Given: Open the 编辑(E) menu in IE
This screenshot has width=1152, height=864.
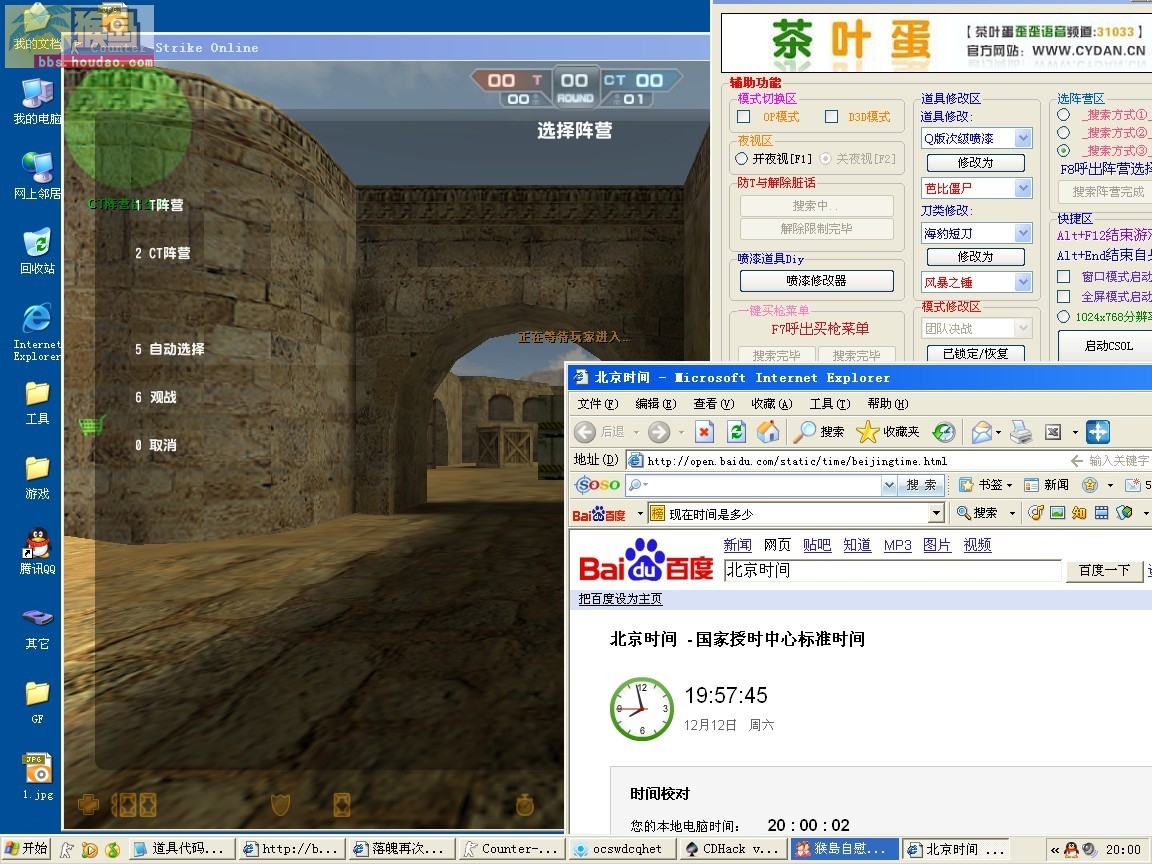Looking at the screenshot, I should coord(655,403).
